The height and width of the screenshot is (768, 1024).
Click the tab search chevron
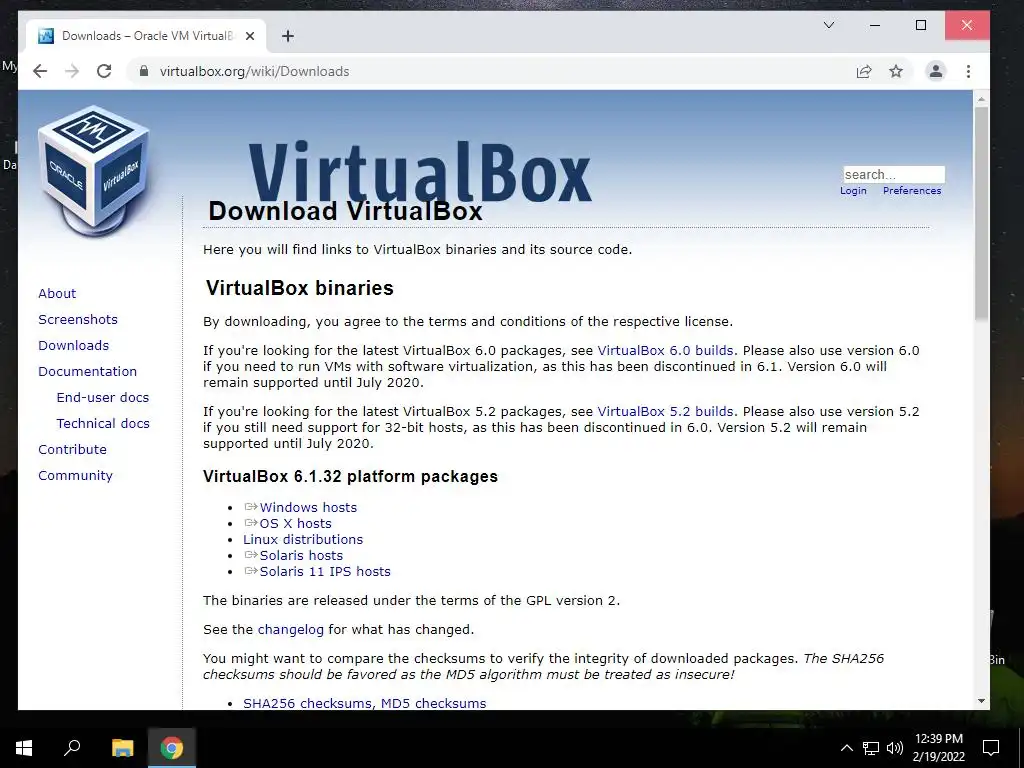(x=829, y=25)
